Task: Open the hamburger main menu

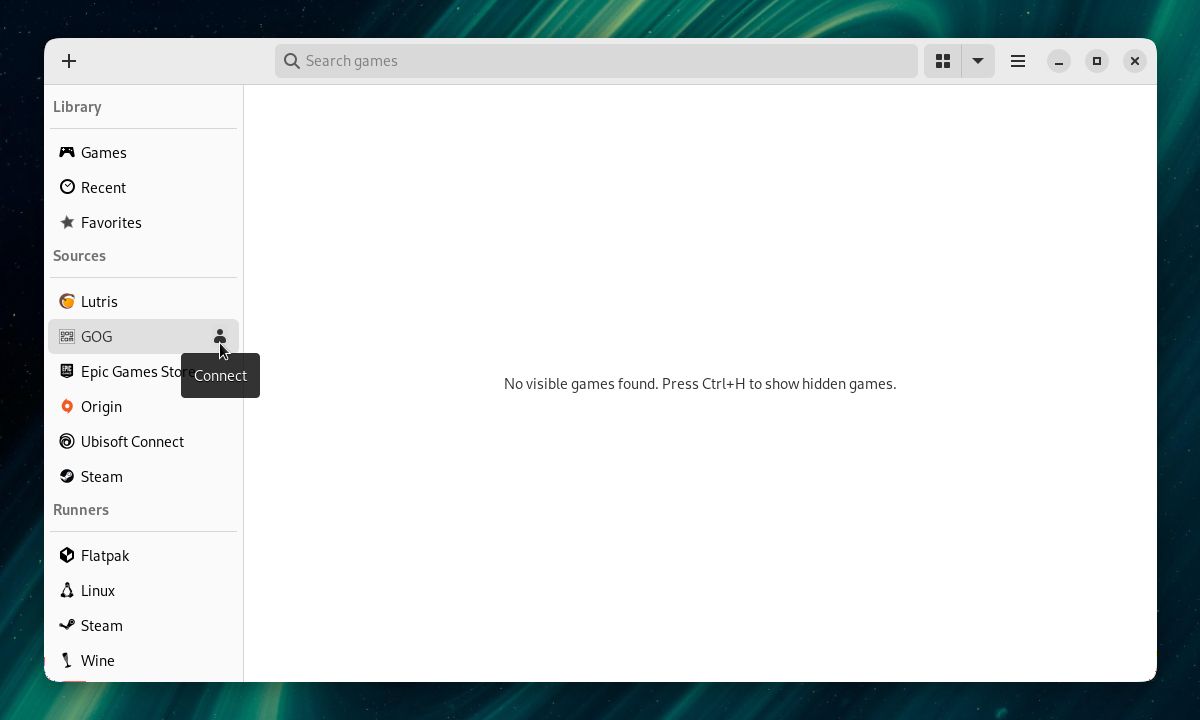Action: click(x=1018, y=61)
